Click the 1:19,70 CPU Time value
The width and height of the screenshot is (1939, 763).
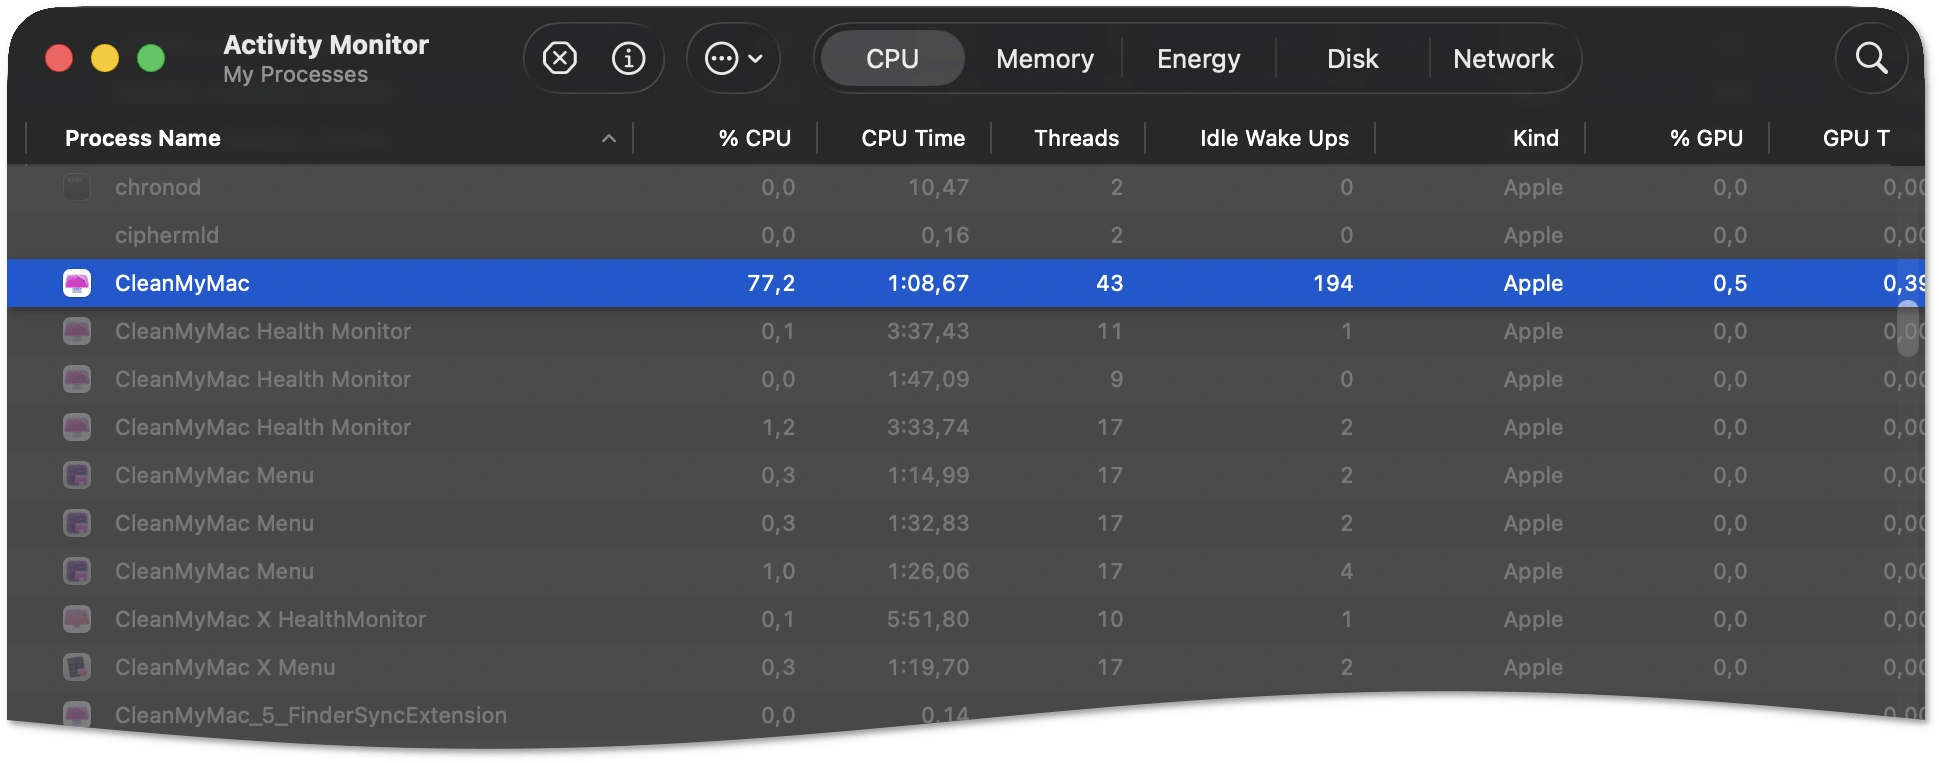[928, 667]
